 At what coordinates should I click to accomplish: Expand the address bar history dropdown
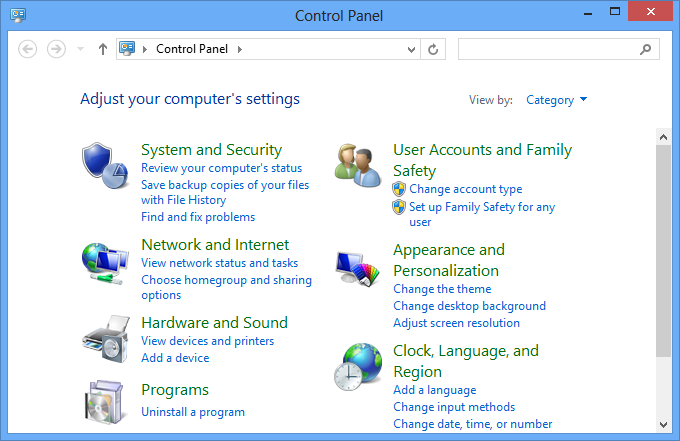click(x=411, y=49)
